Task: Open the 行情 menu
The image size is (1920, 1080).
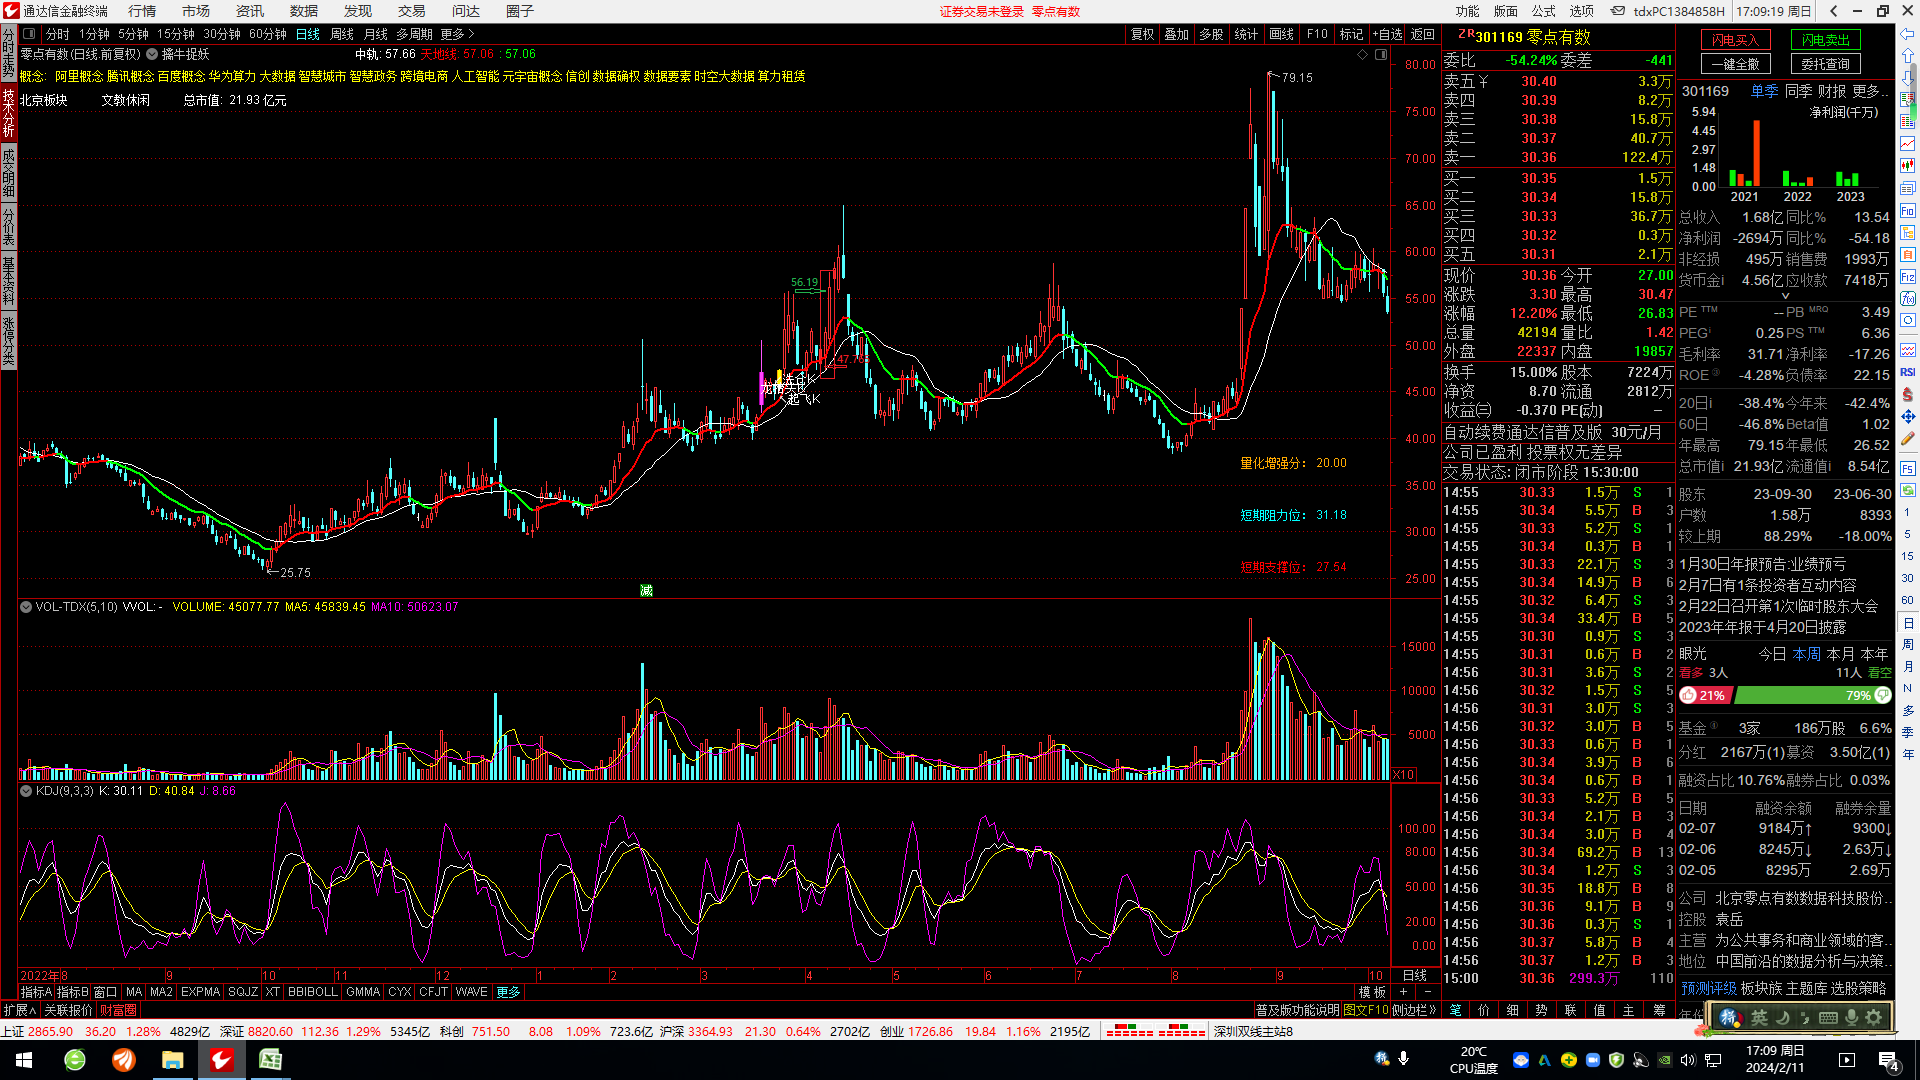Action: coord(142,11)
